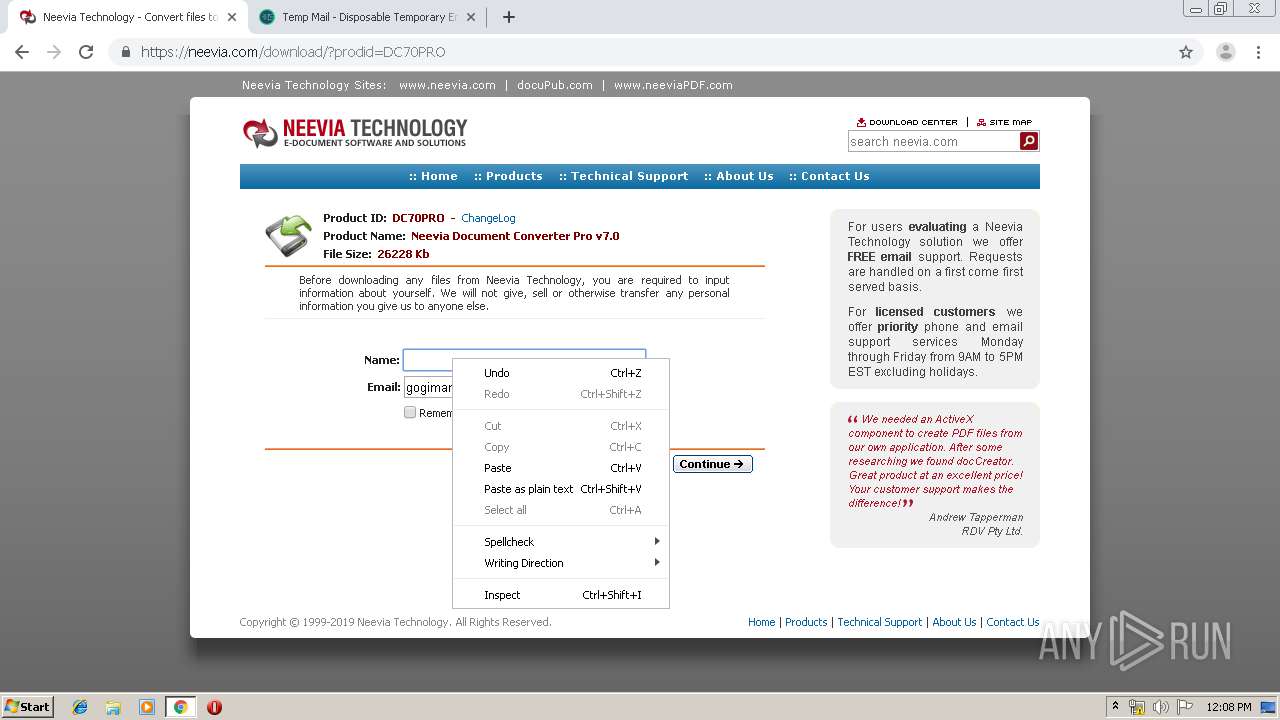This screenshot has width=1280, height=720.
Task: Open Windows Explorer folder in taskbar
Action: pyautogui.click(x=113, y=707)
